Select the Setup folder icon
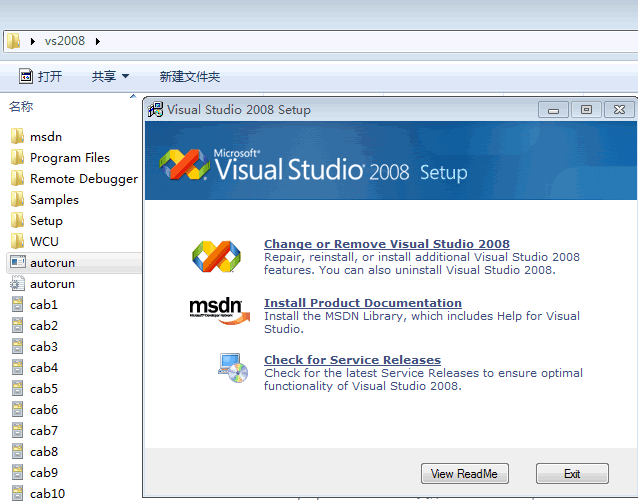Viewport: 638px width, 503px height. [17, 221]
